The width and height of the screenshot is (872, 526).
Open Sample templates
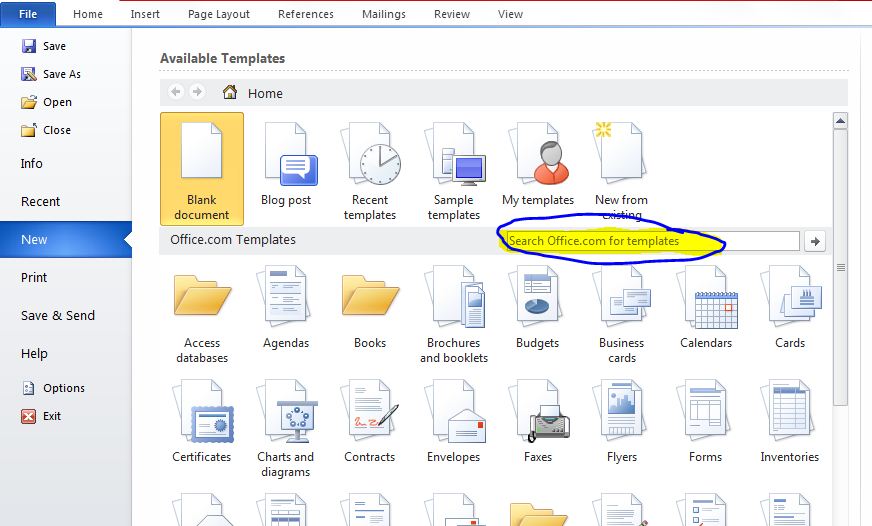[x=454, y=171]
